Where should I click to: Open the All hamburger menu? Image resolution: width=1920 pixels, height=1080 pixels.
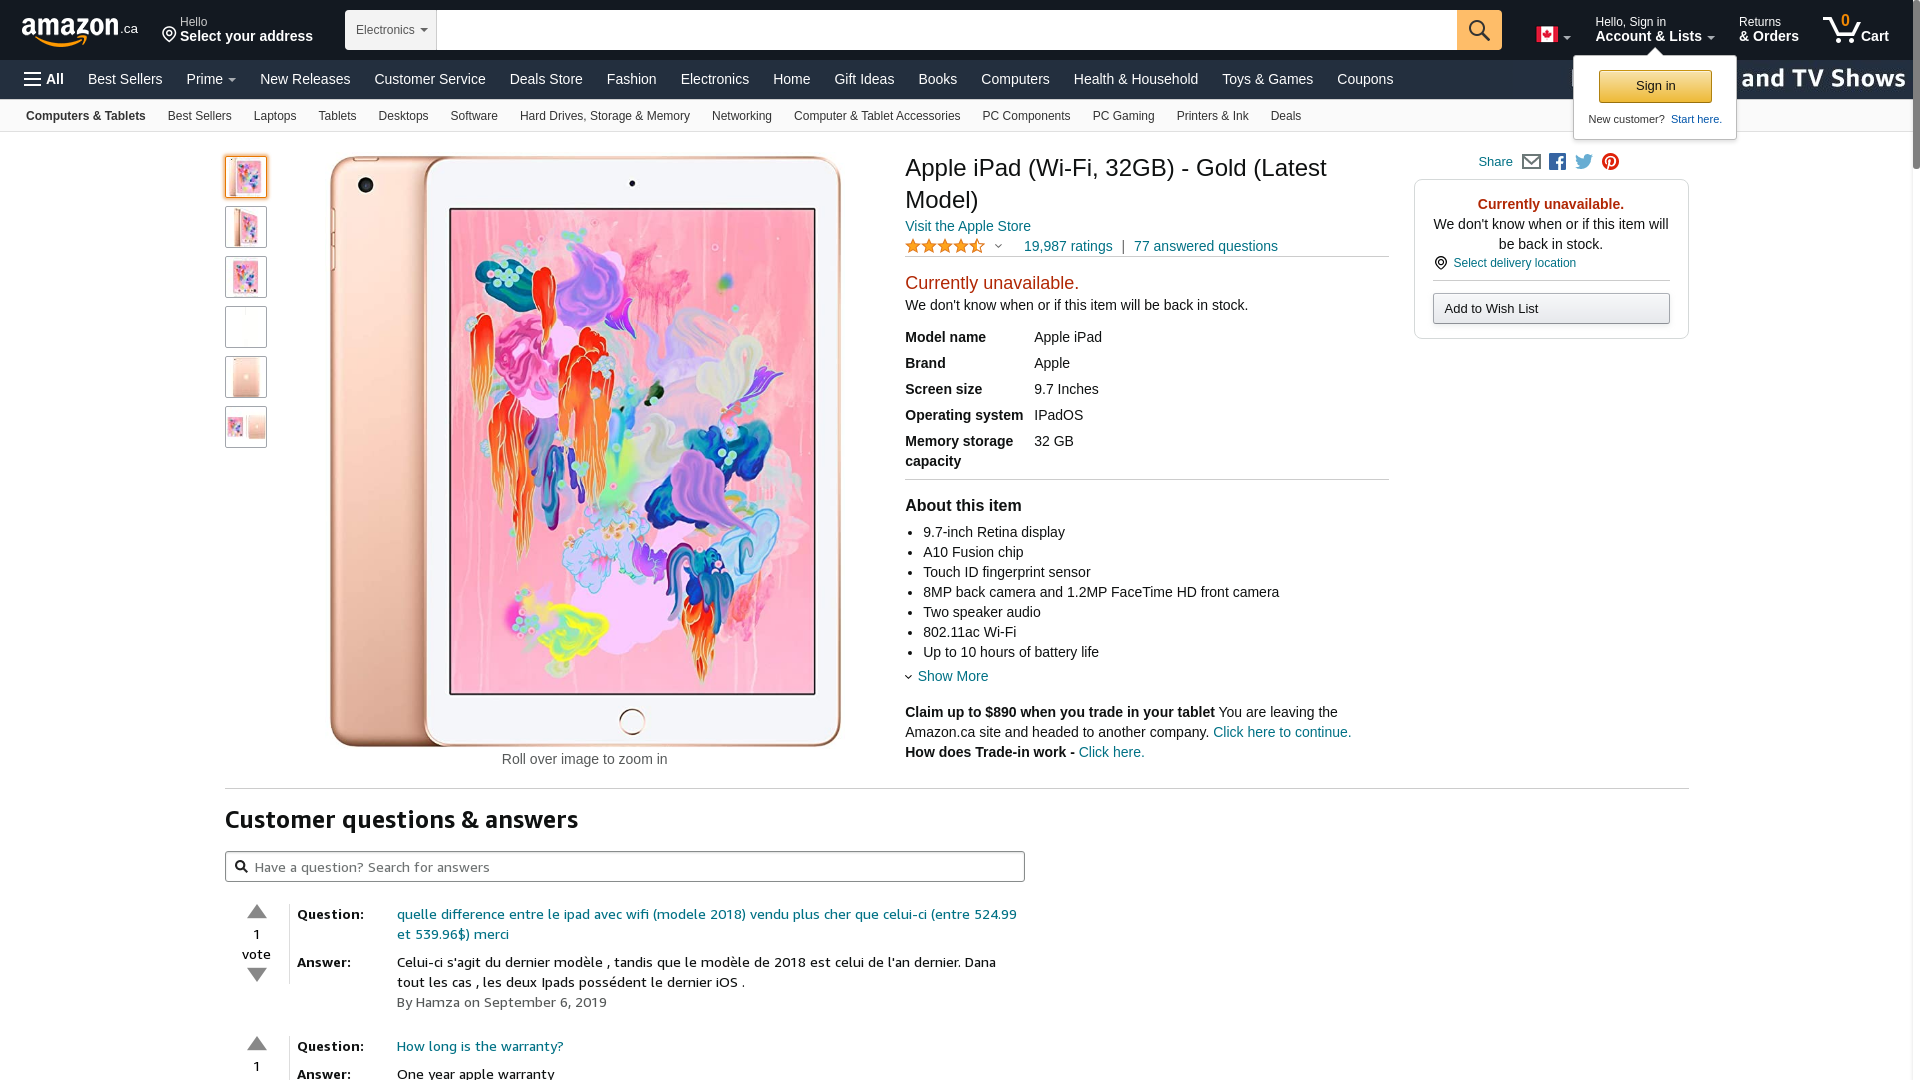(44, 79)
